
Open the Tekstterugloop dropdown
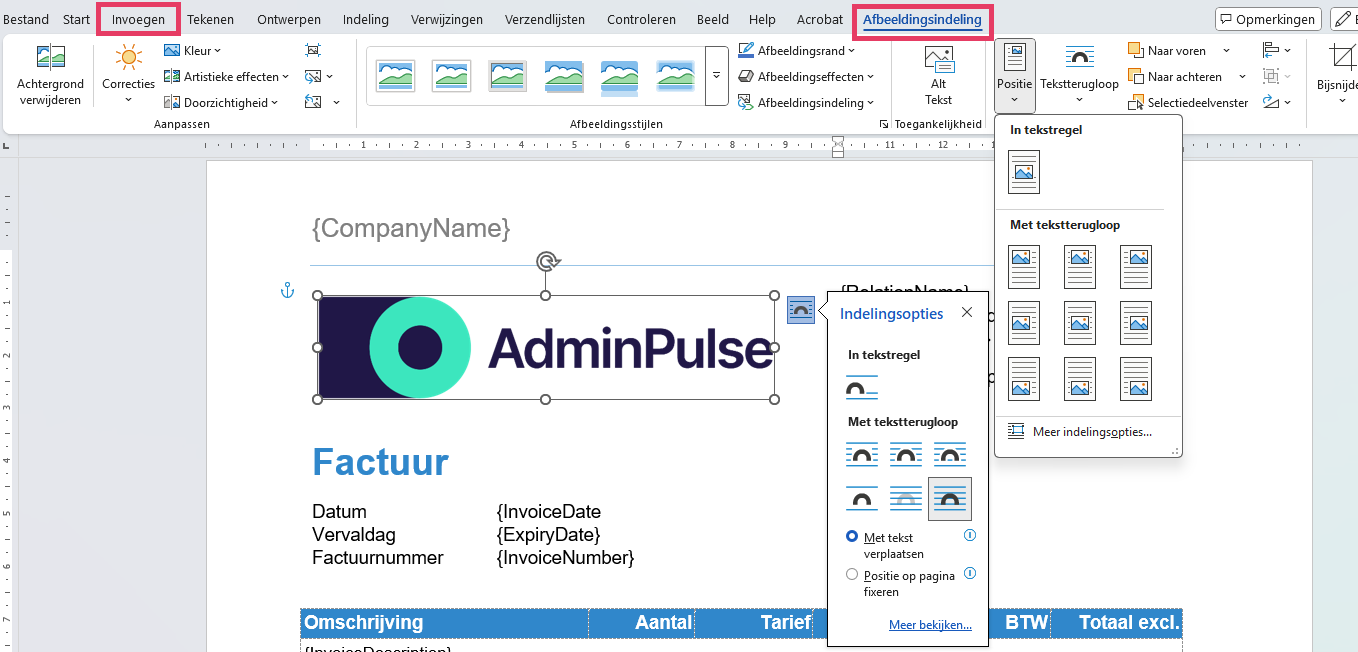point(1079,75)
